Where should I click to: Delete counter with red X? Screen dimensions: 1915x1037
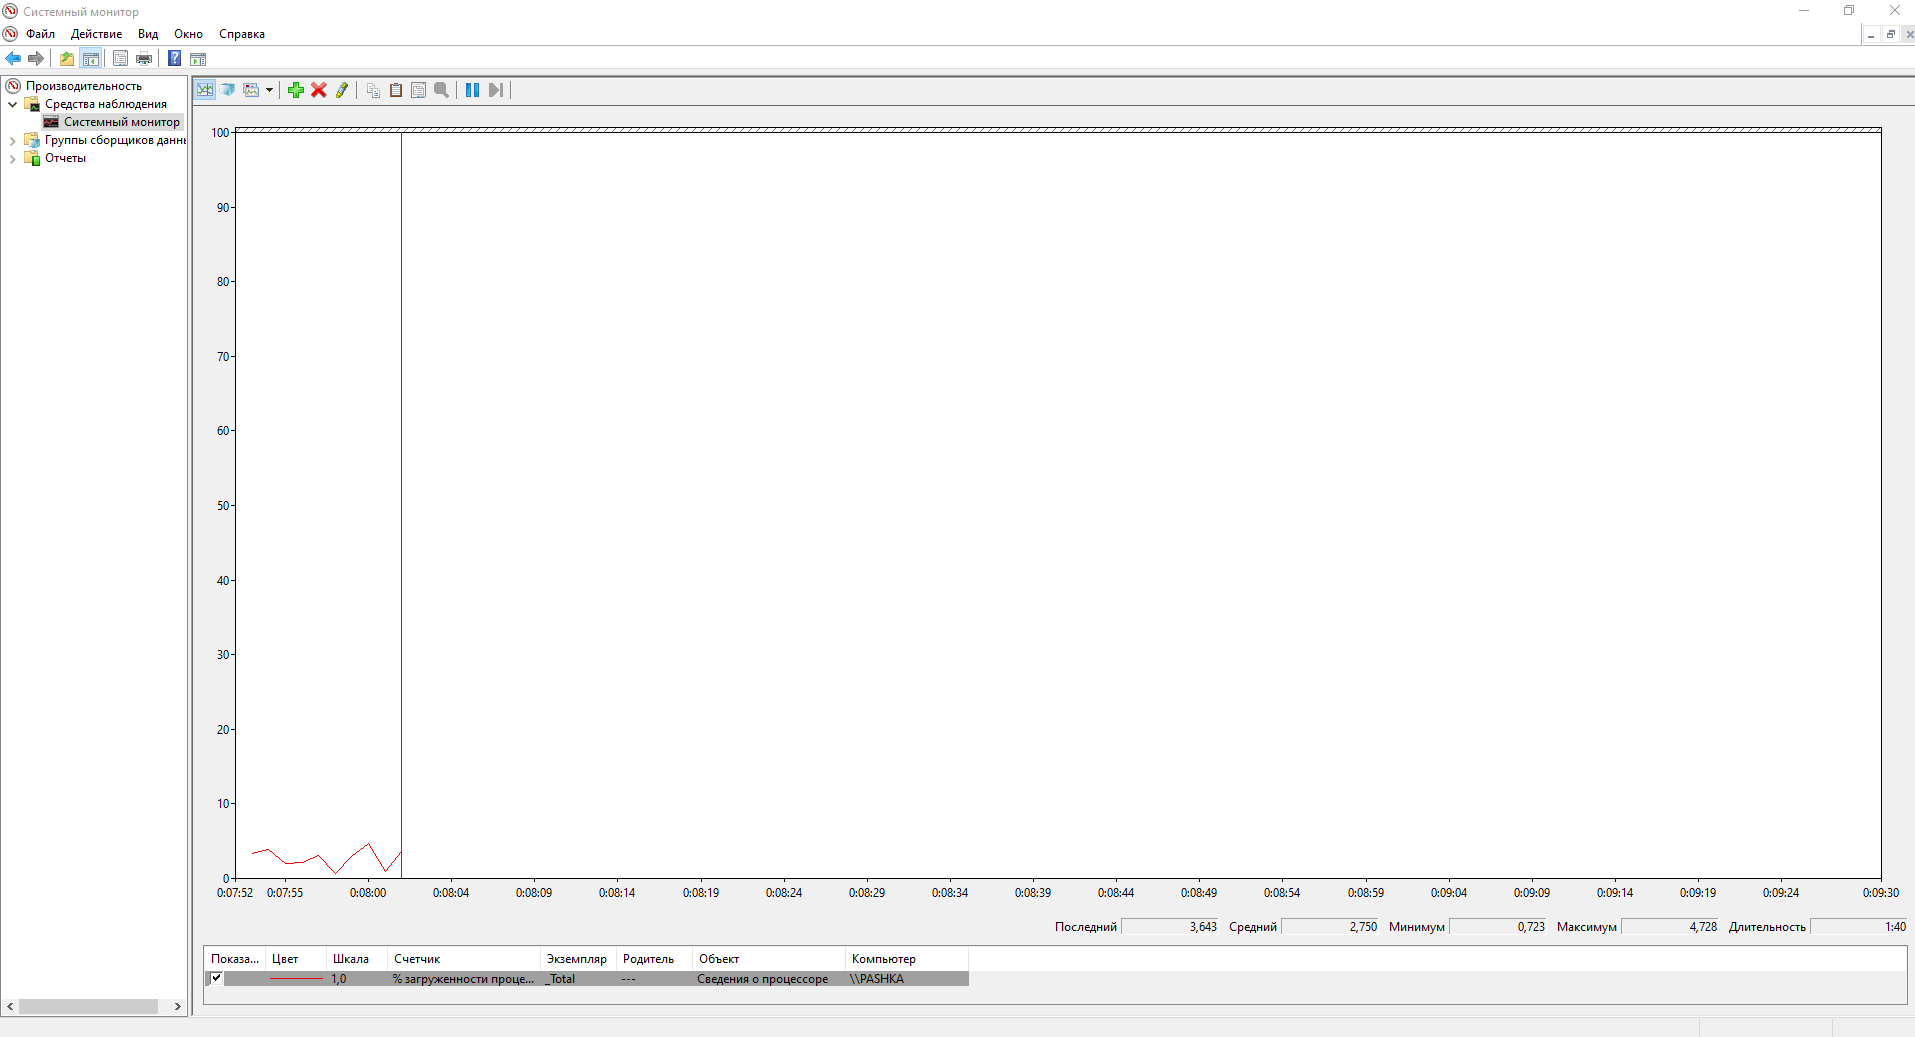pos(319,90)
